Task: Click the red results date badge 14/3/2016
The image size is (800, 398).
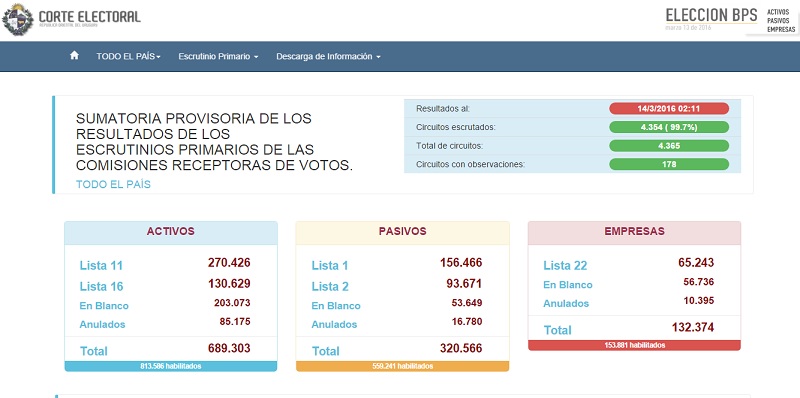Action: click(x=669, y=109)
